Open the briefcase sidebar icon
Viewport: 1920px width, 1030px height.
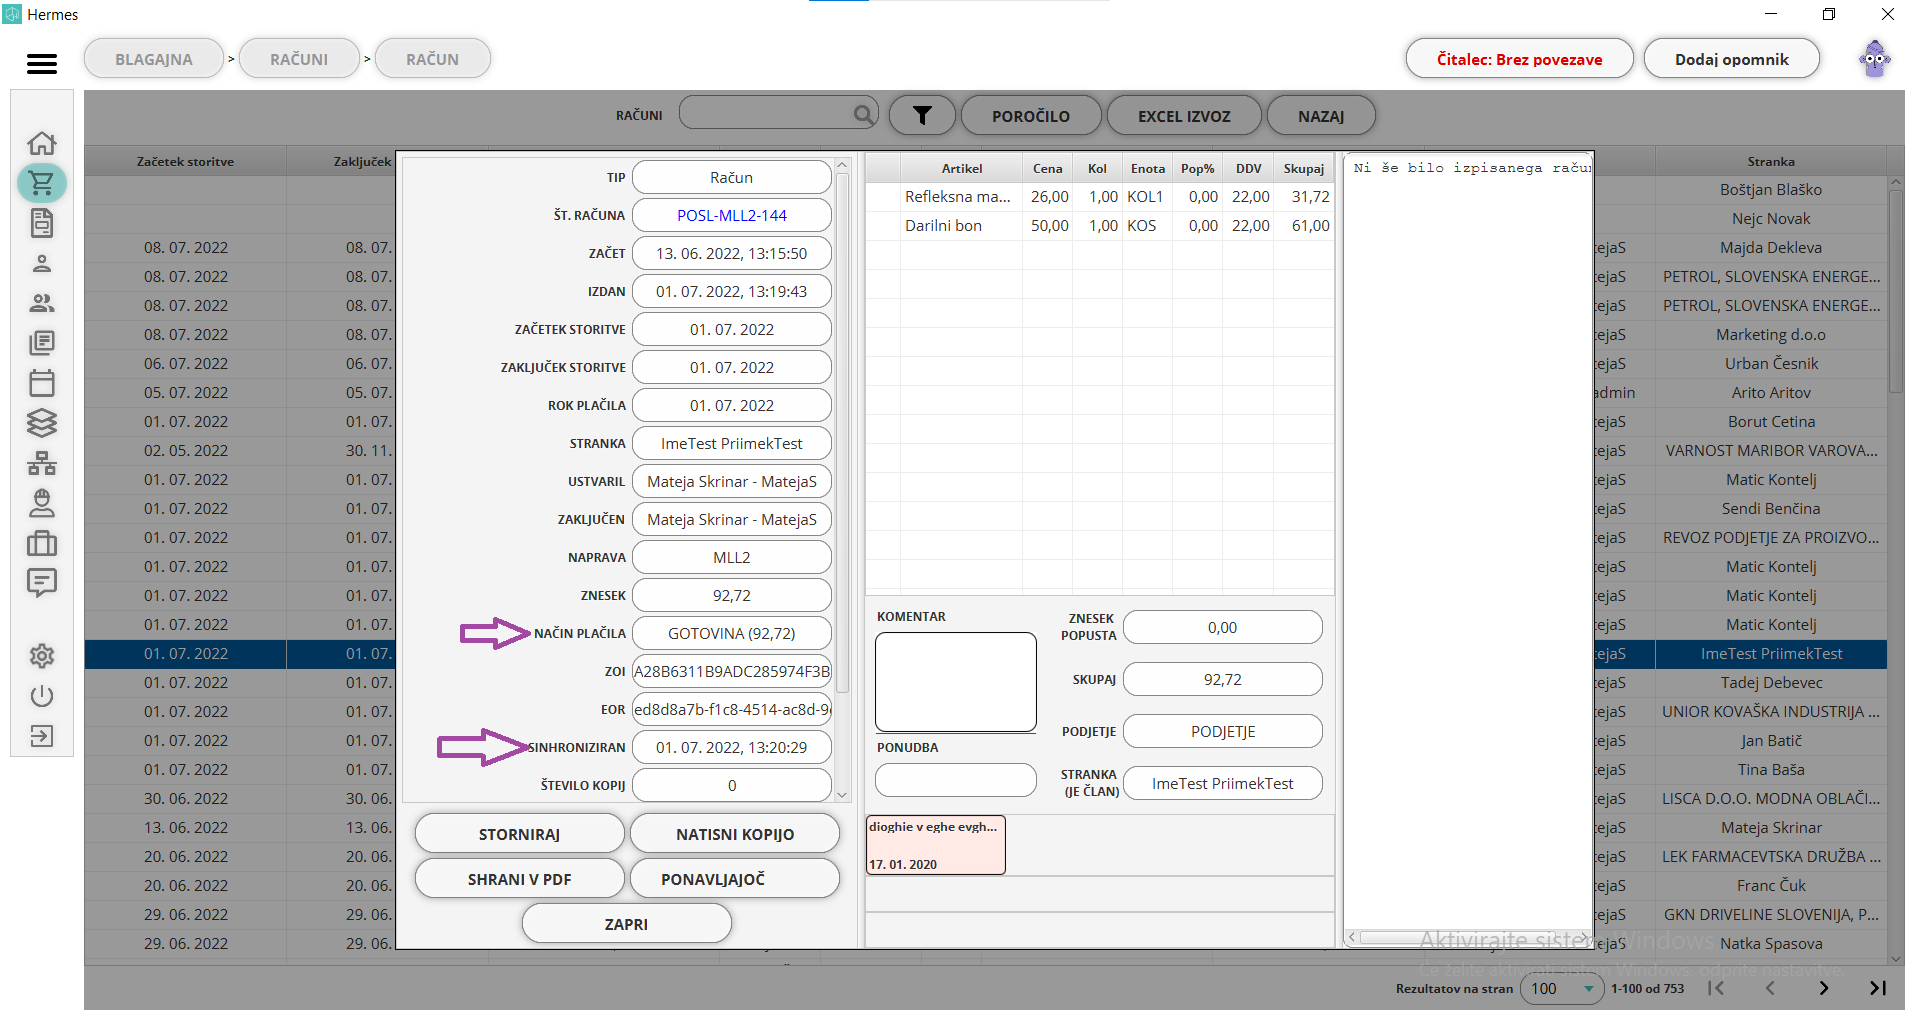coord(42,543)
